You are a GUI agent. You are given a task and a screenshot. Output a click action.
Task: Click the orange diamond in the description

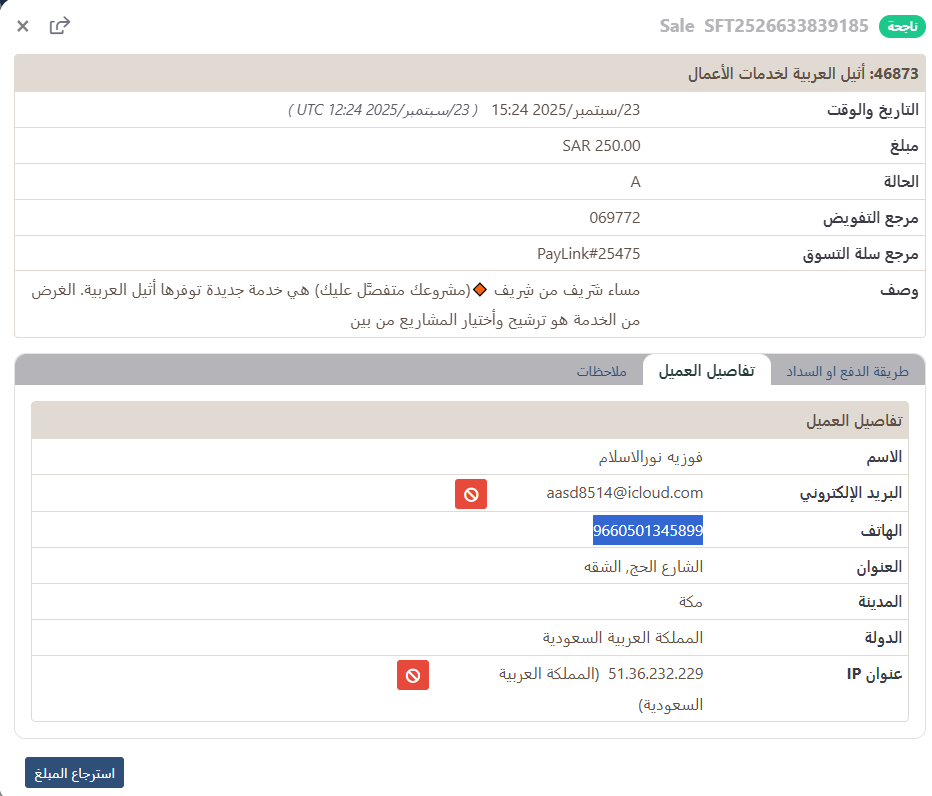point(479,291)
